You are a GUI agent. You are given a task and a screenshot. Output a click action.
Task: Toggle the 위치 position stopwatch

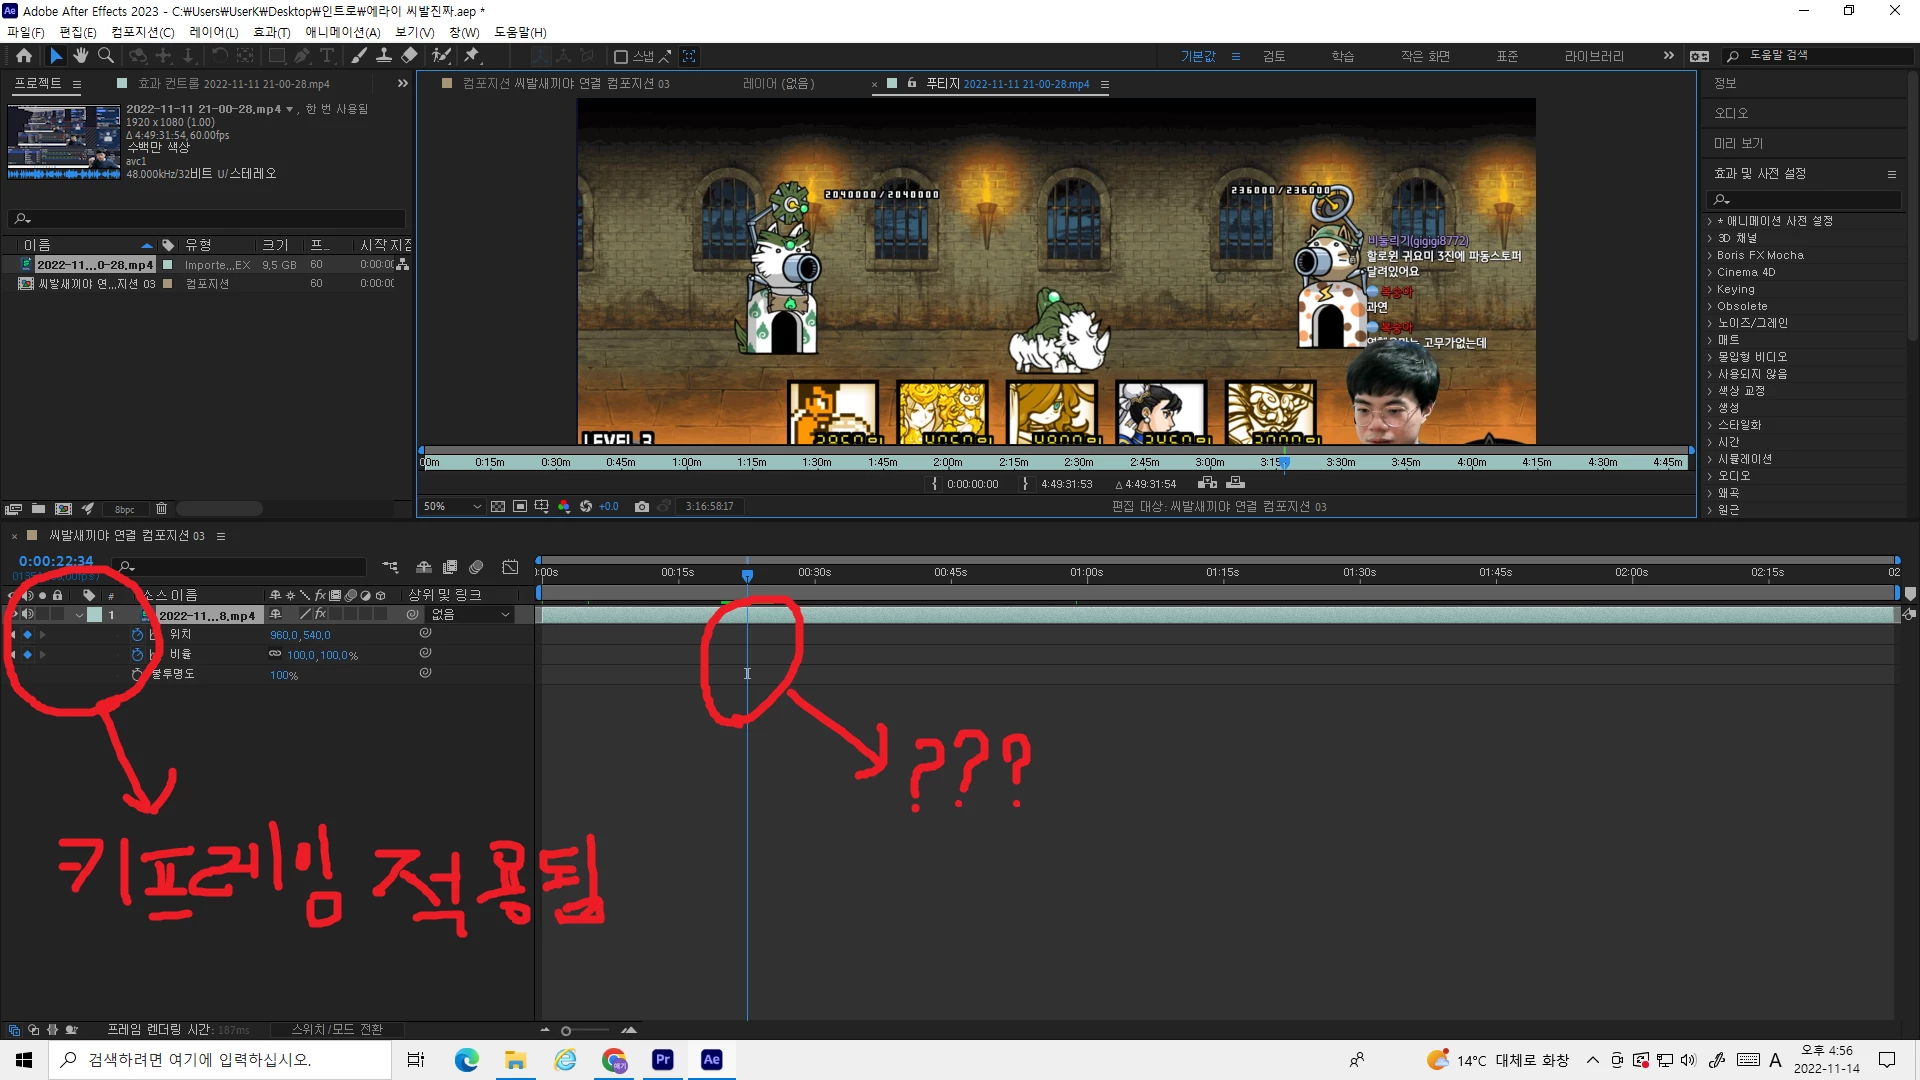point(137,635)
